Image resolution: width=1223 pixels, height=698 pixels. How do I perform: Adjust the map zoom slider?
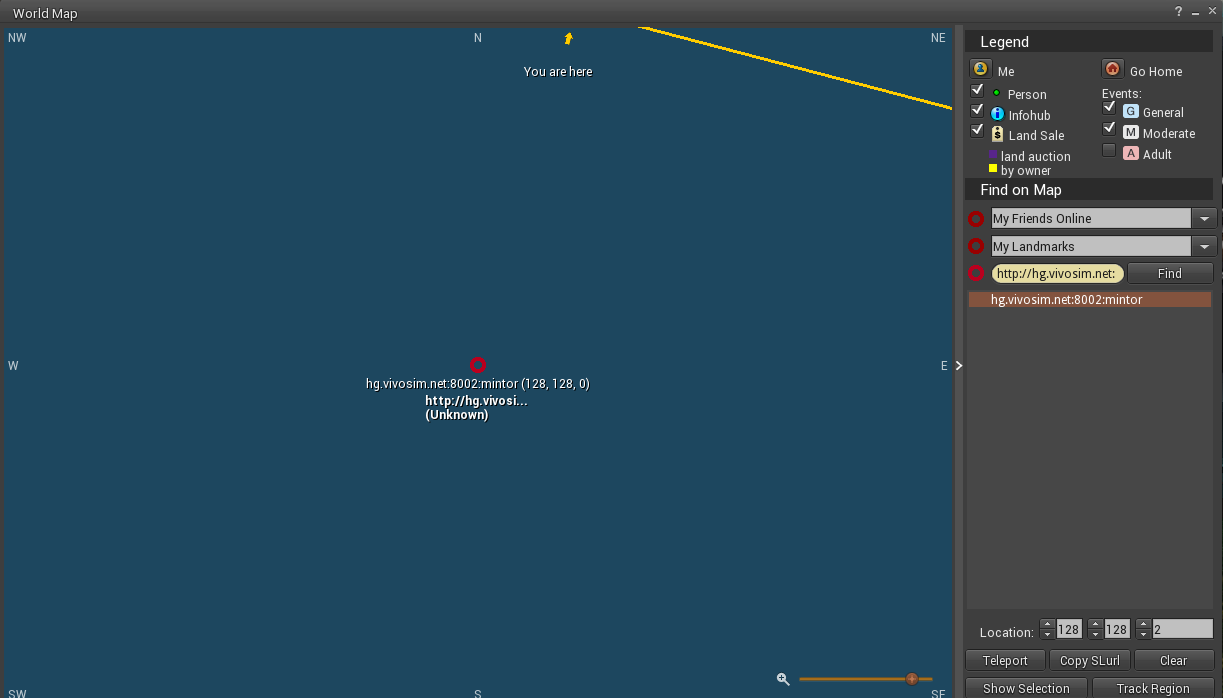point(911,679)
